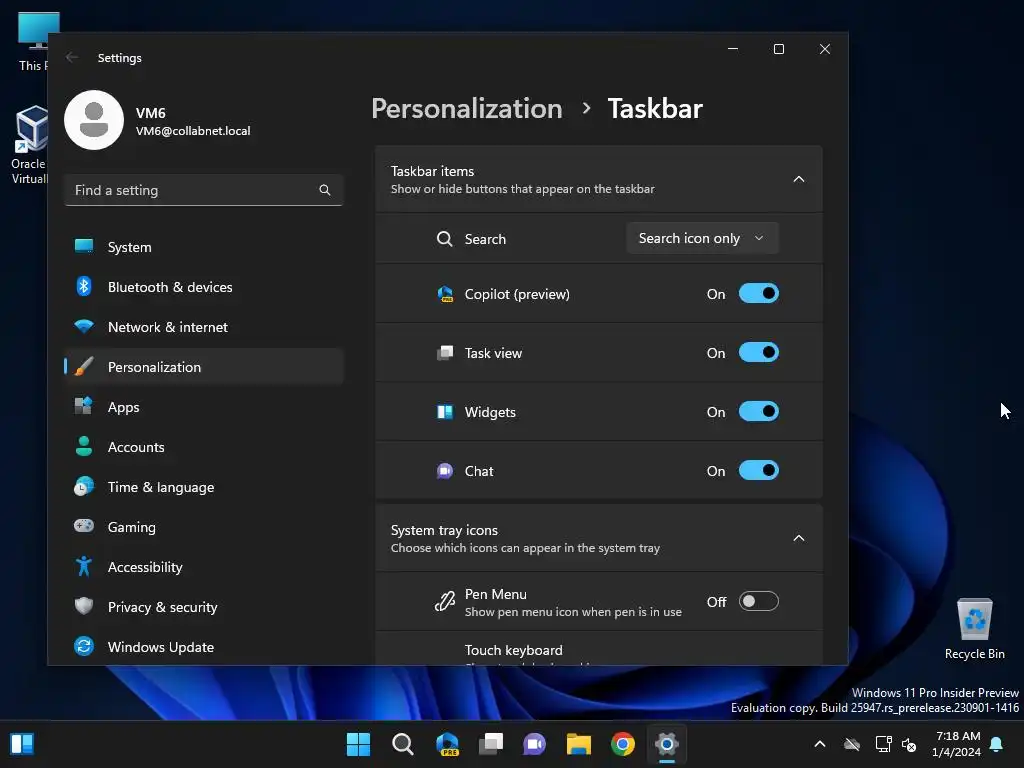Click the Pen Menu icon in settings row
The width and height of the screenshot is (1024, 768).
(x=445, y=601)
